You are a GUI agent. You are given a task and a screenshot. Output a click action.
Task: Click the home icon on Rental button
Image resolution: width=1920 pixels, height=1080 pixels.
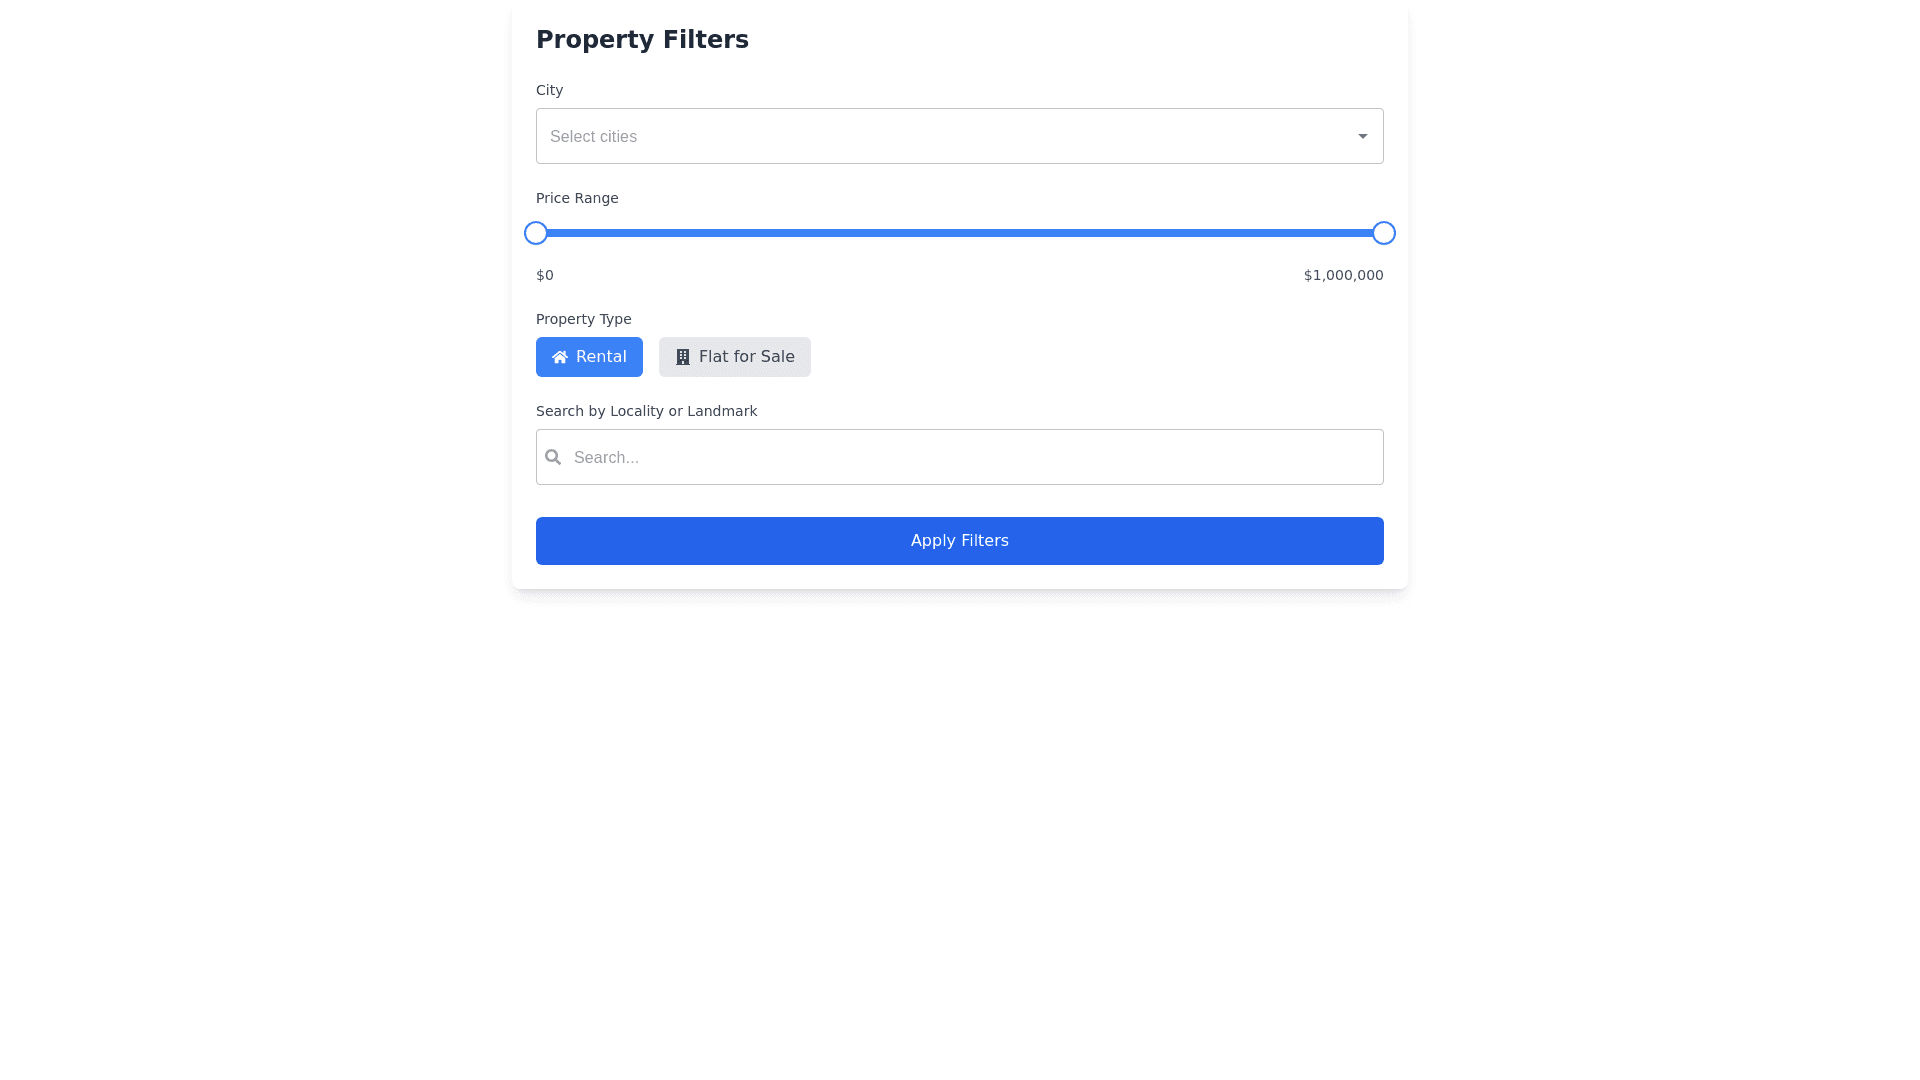point(561,356)
